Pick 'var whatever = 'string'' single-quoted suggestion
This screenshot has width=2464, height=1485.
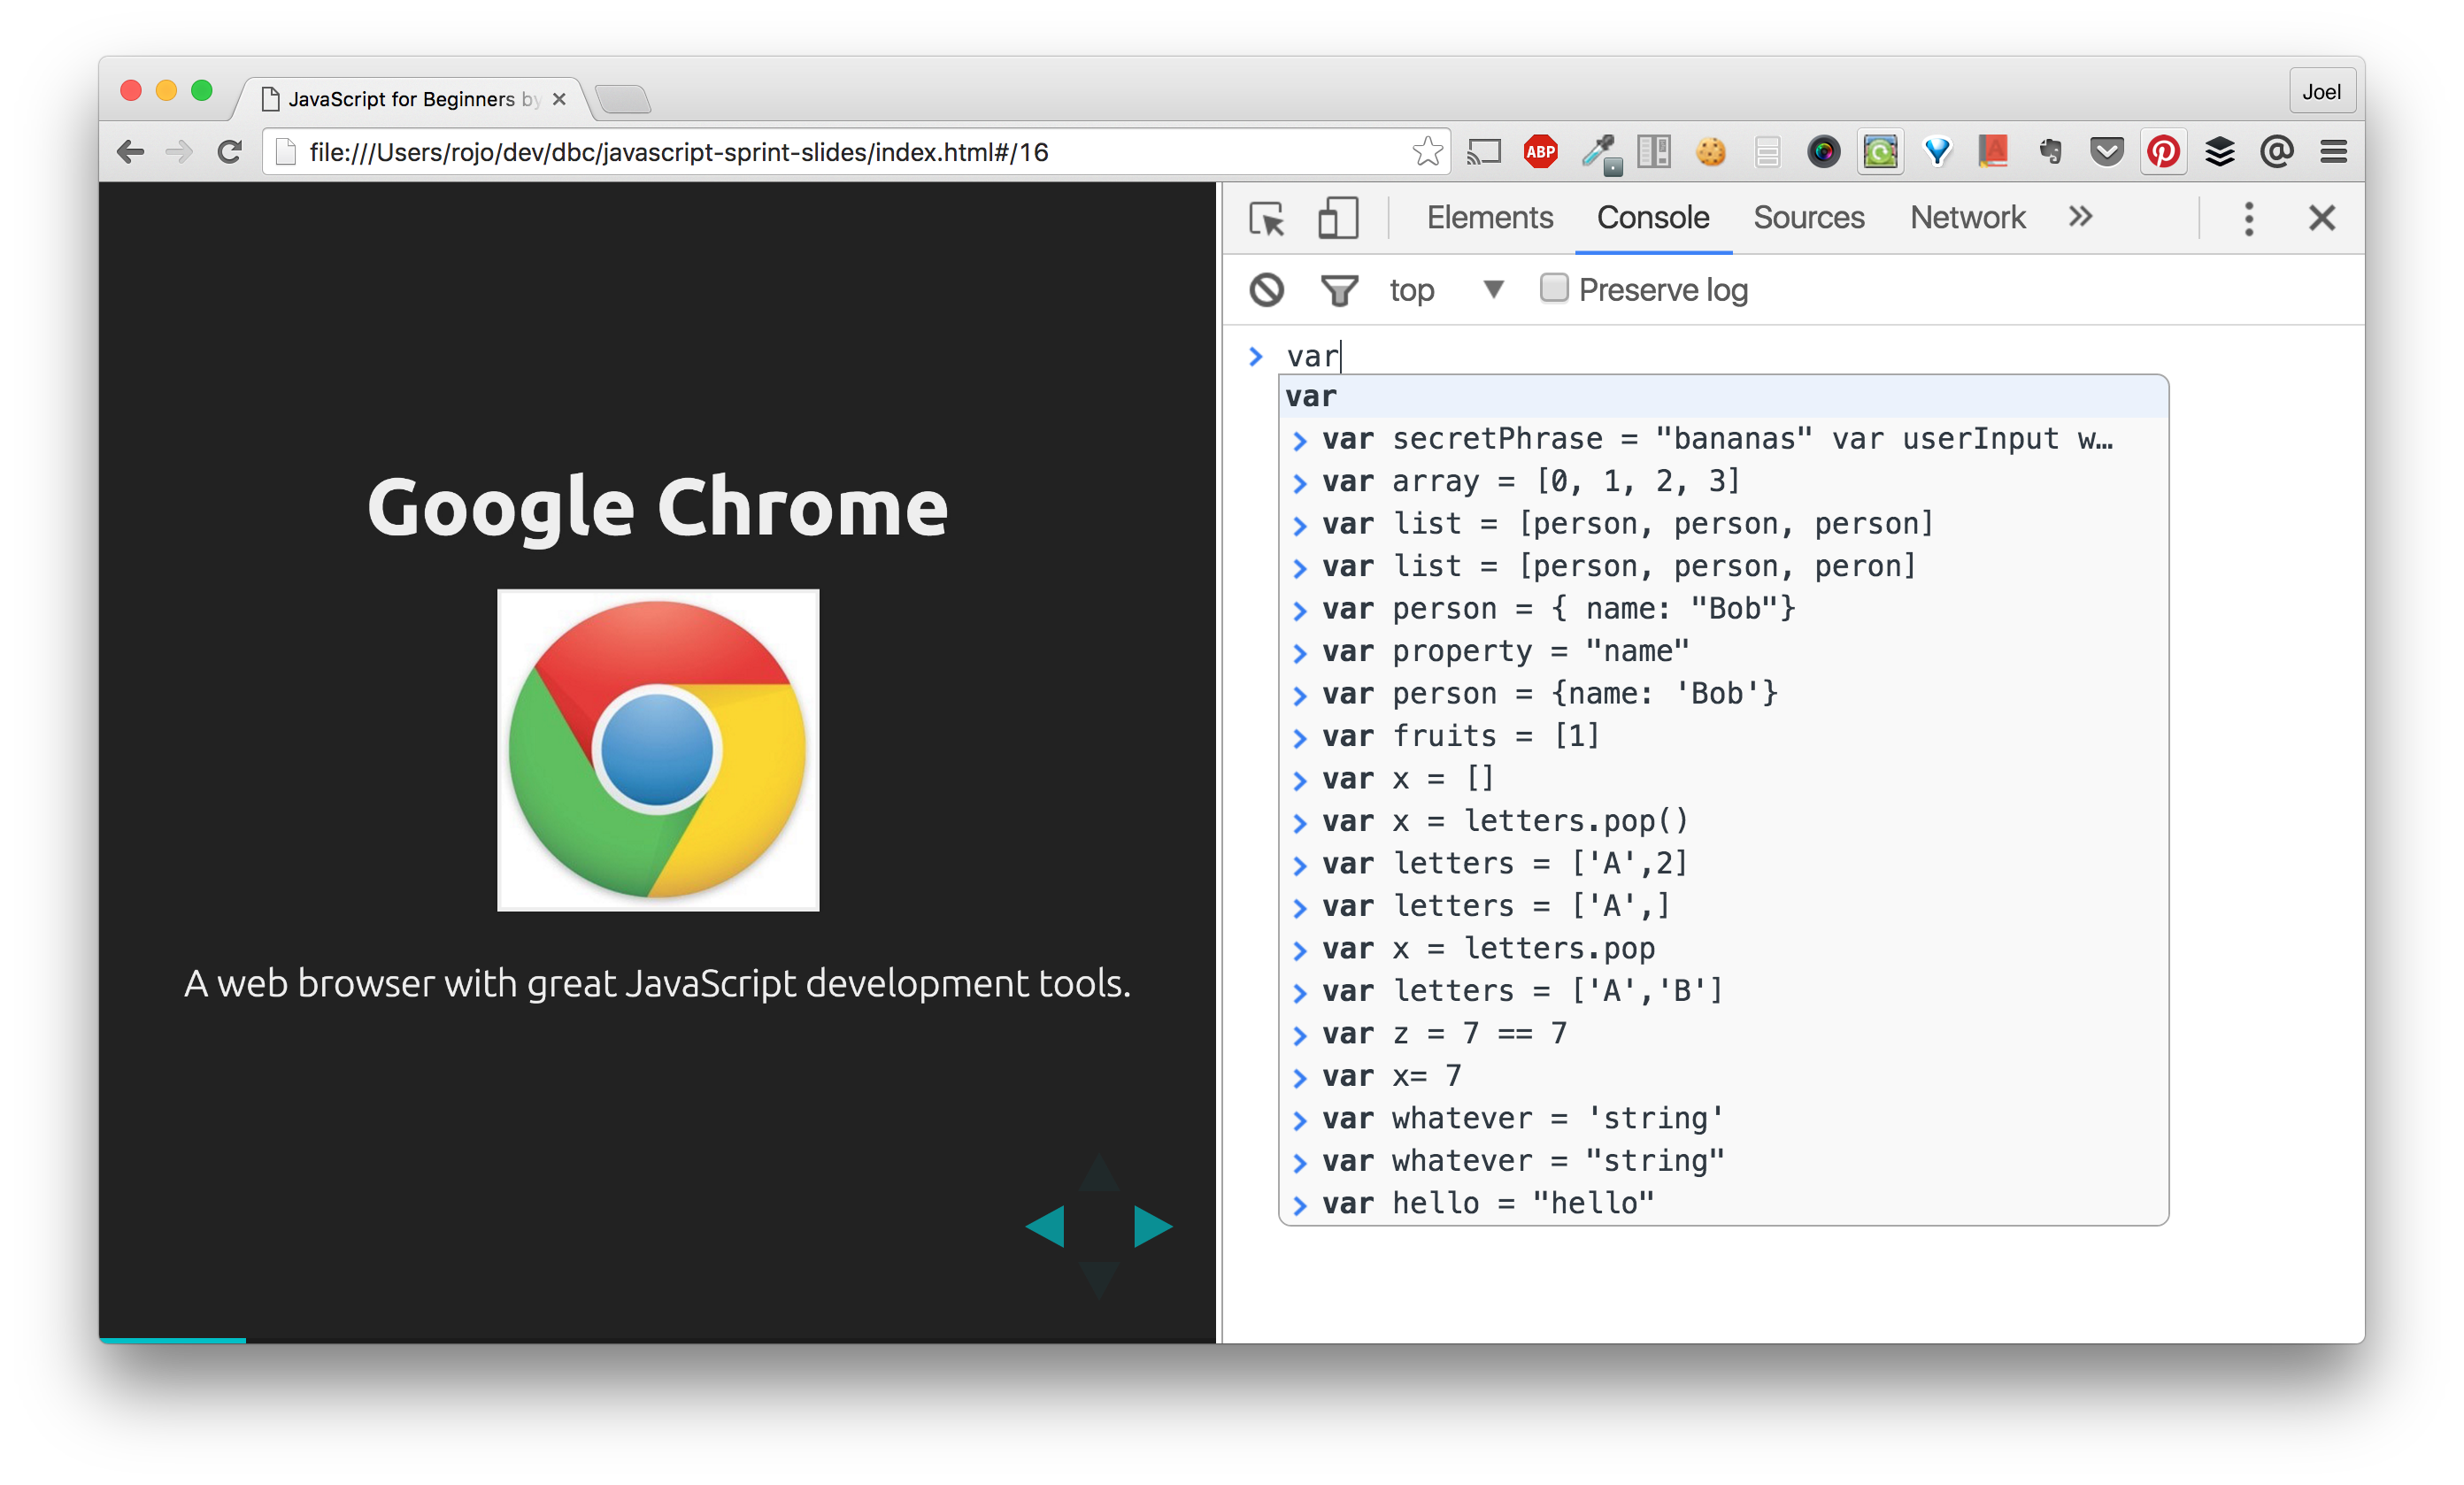click(x=1724, y=1119)
